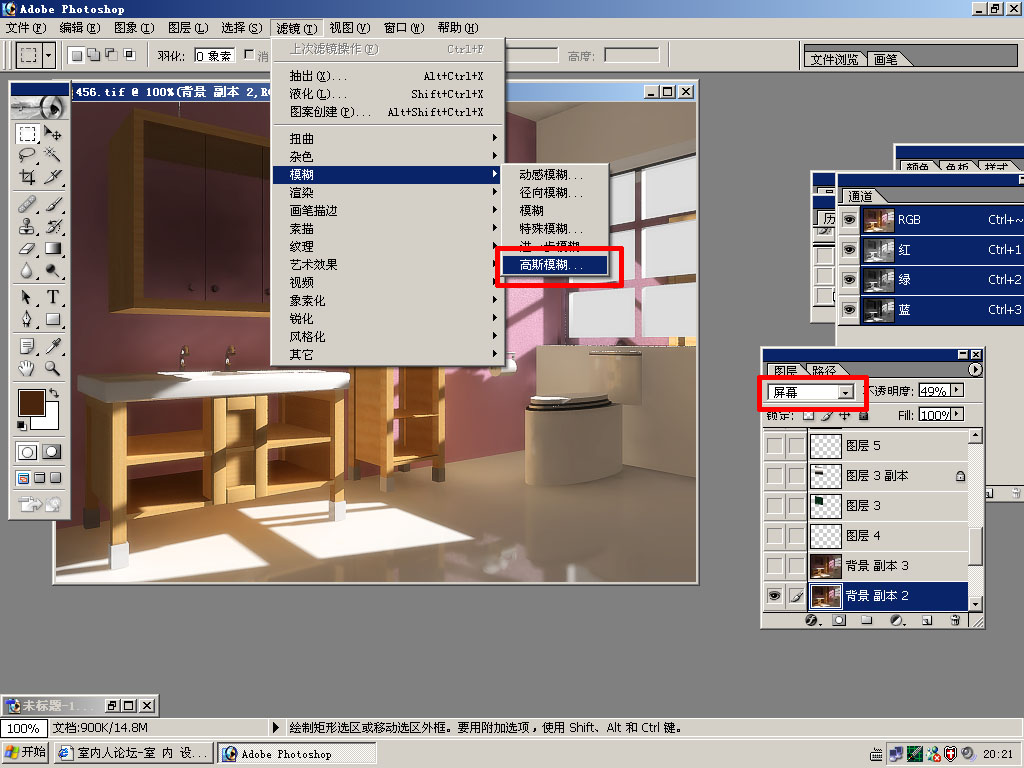Open 文件浏览 tab in palette well
Viewport: 1024px width, 768px height.
(834, 59)
